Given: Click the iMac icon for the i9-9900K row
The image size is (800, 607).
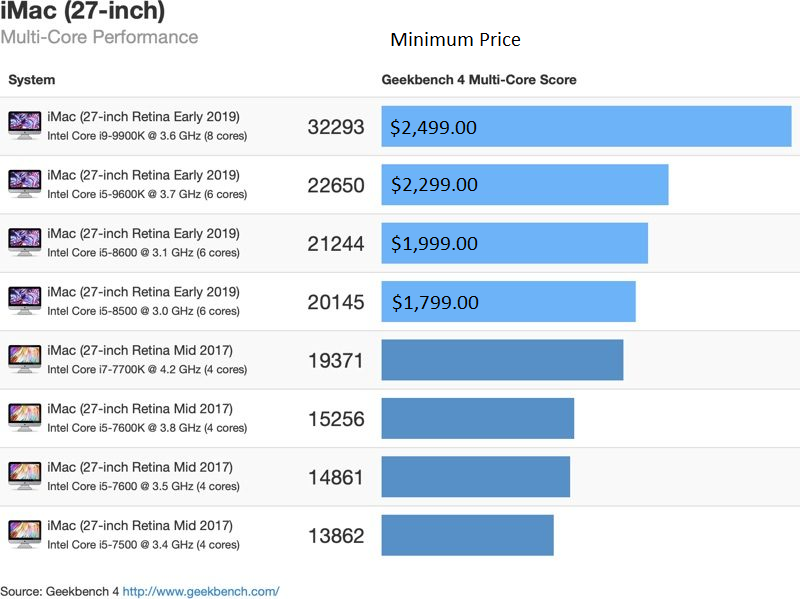Looking at the screenshot, I should 24,125.
